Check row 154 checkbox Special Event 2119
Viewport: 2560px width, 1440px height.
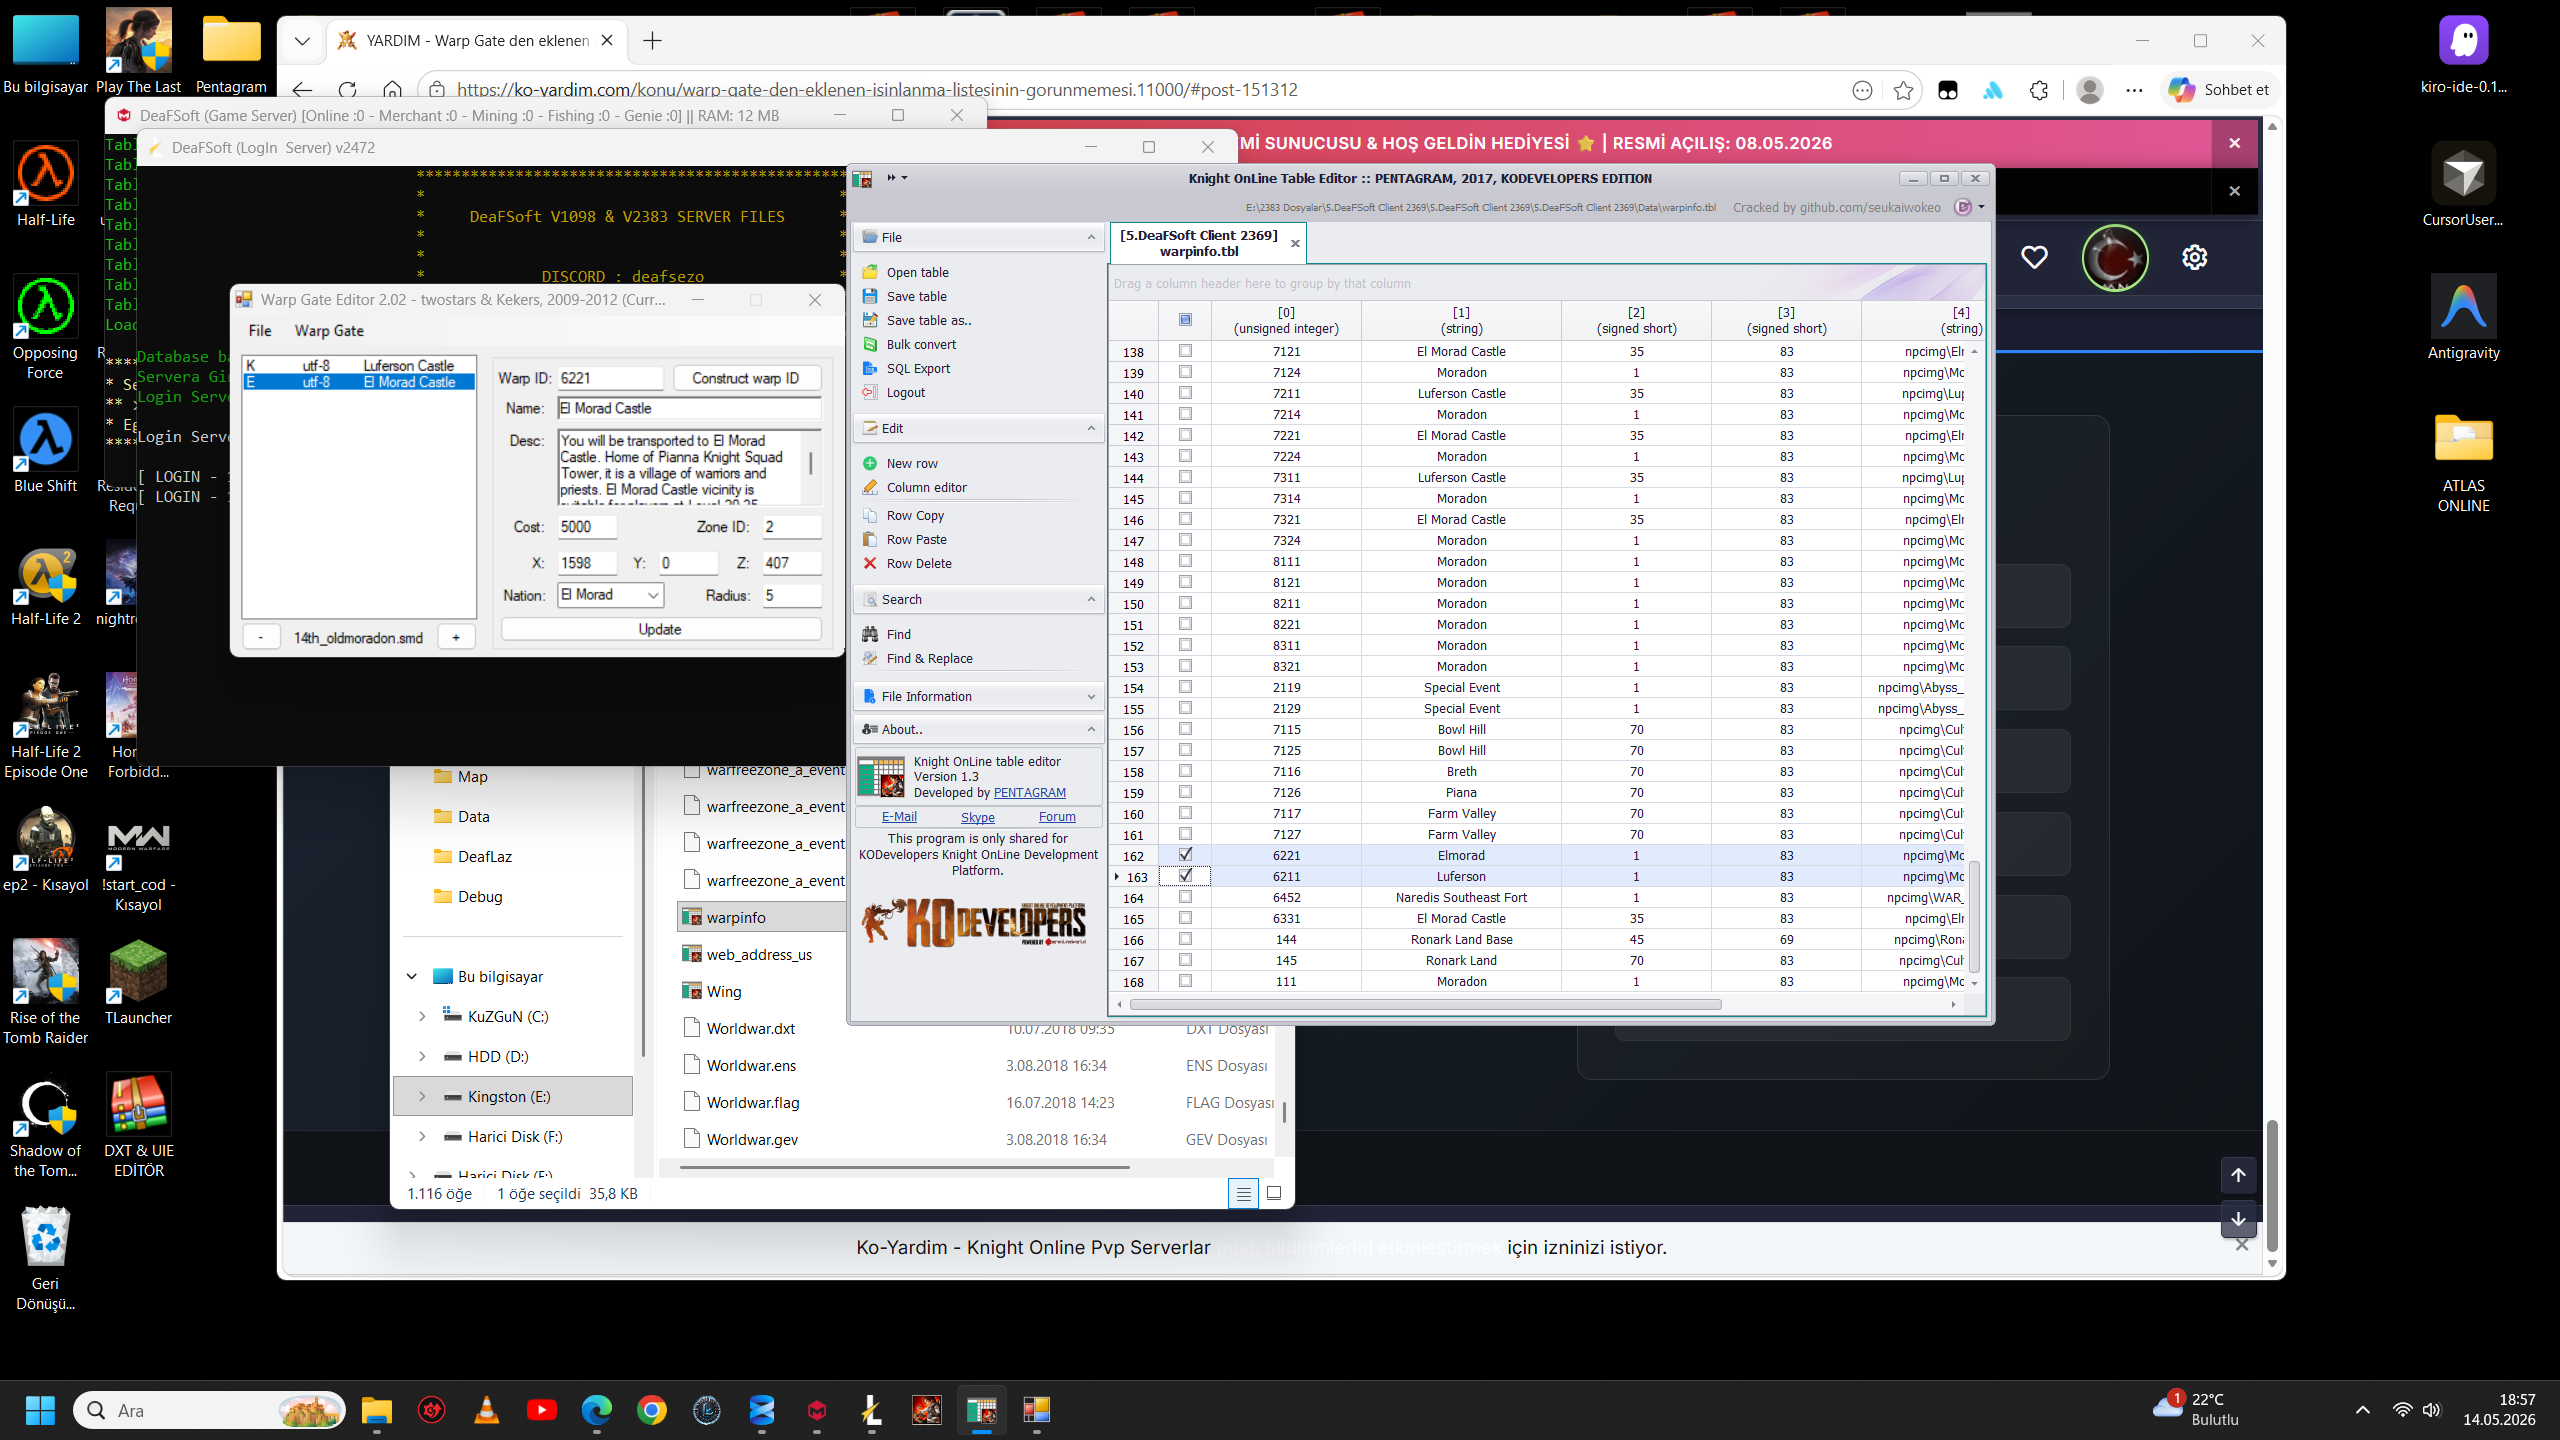tap(1185, 687)
